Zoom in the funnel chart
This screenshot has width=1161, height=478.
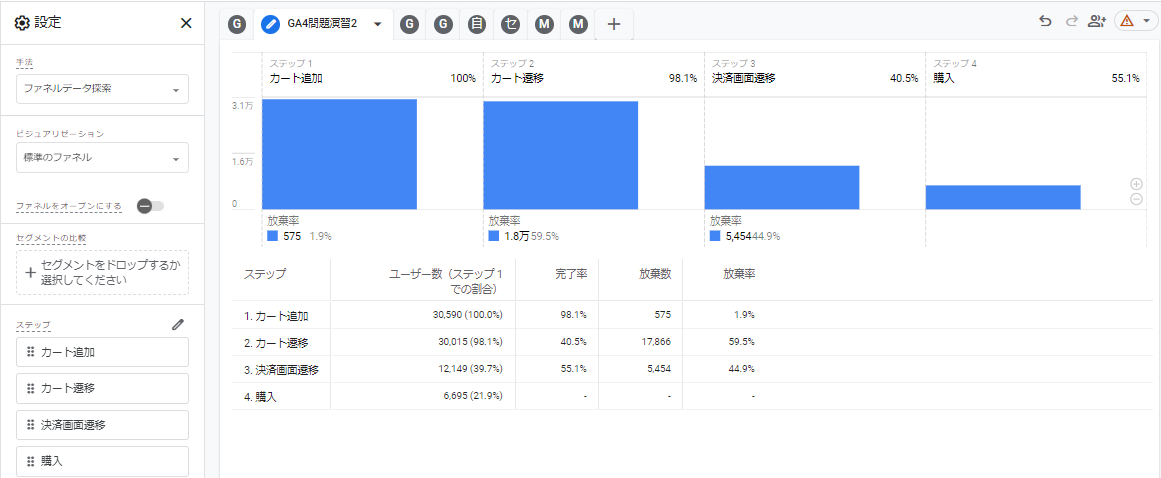(x=1137, y=184)
